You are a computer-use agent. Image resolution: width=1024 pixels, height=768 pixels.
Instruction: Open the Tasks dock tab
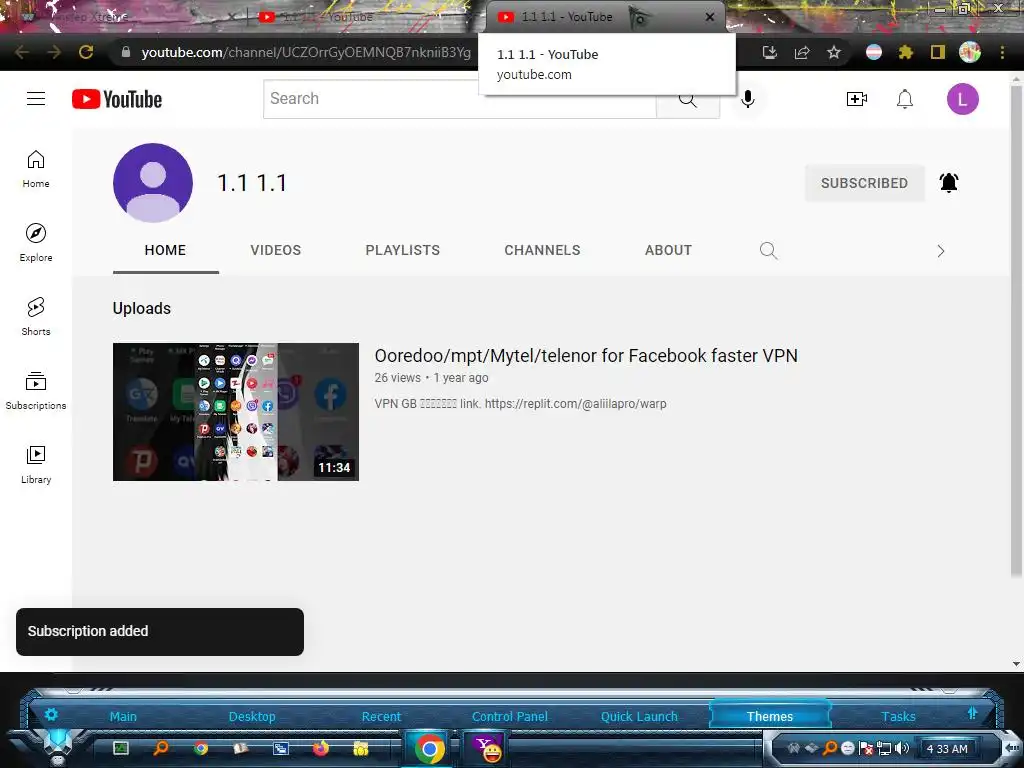click(898, 716)
